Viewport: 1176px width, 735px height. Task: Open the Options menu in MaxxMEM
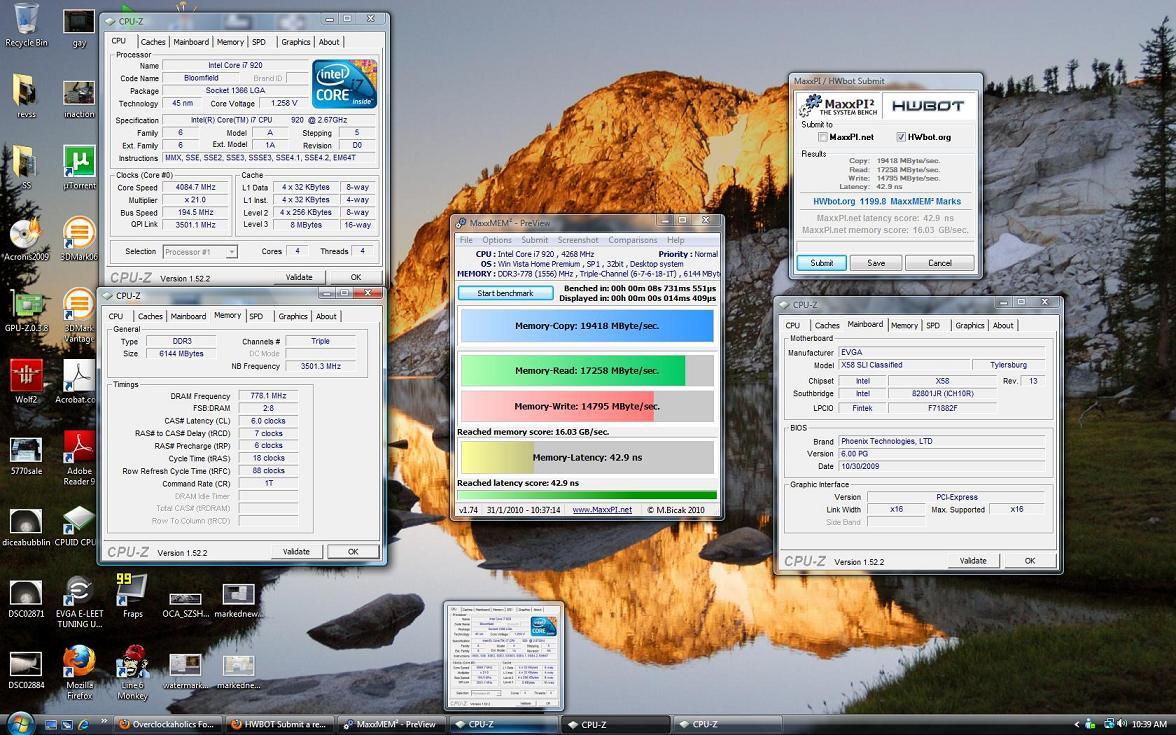(x=496, y=240)
